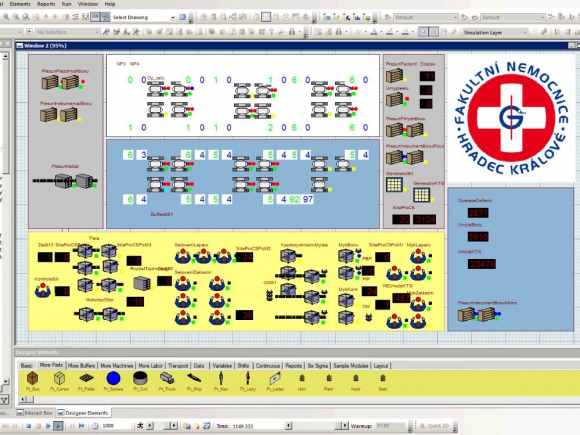The width and height of the screenshot is (580, 435).
Task: Click the OperaceCelkem counter showing 2871
Action: tap(478, 213)
